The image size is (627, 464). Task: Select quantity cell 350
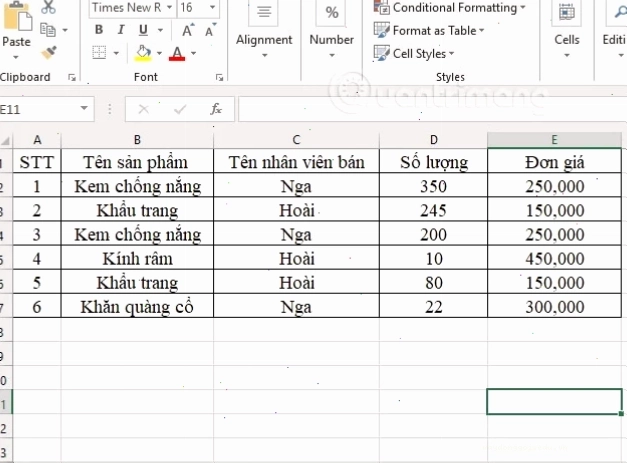tap(433, 186)
